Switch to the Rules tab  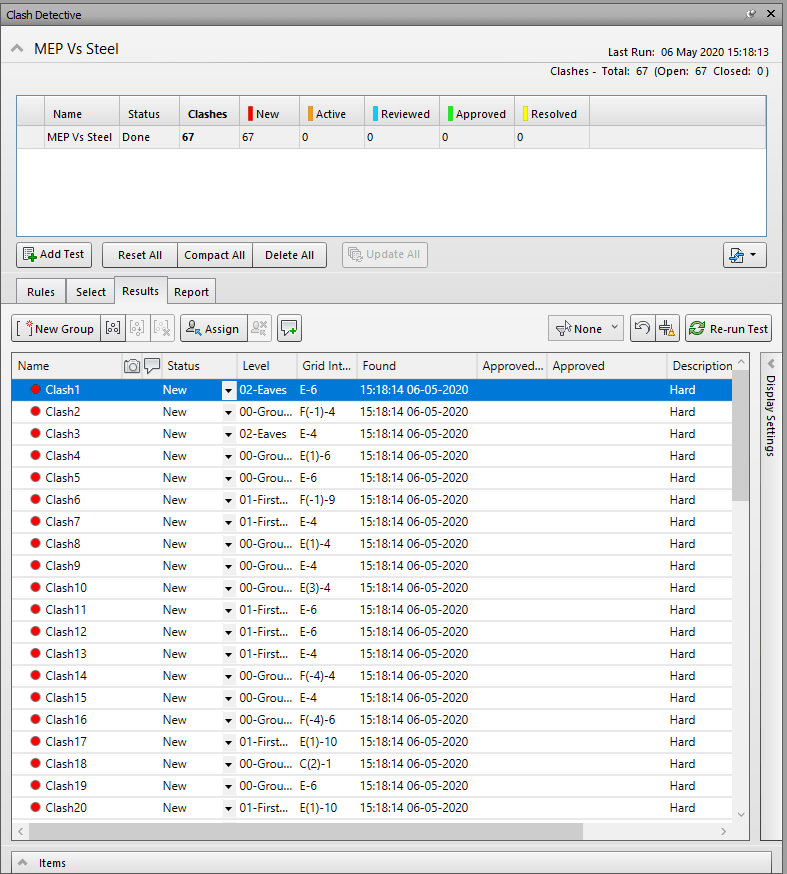(41, 292)
